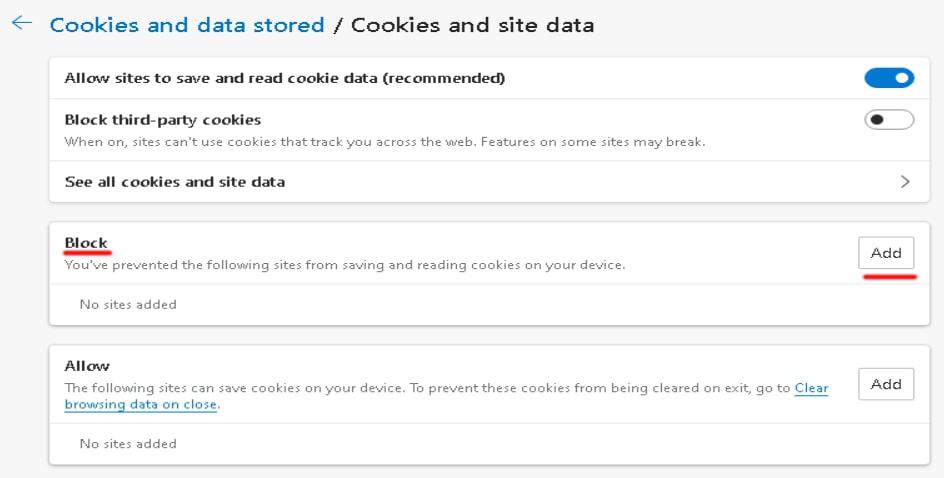Select No sites added under Block
Image resolution: width=944 pixels, height=478 pixels.
128,305
